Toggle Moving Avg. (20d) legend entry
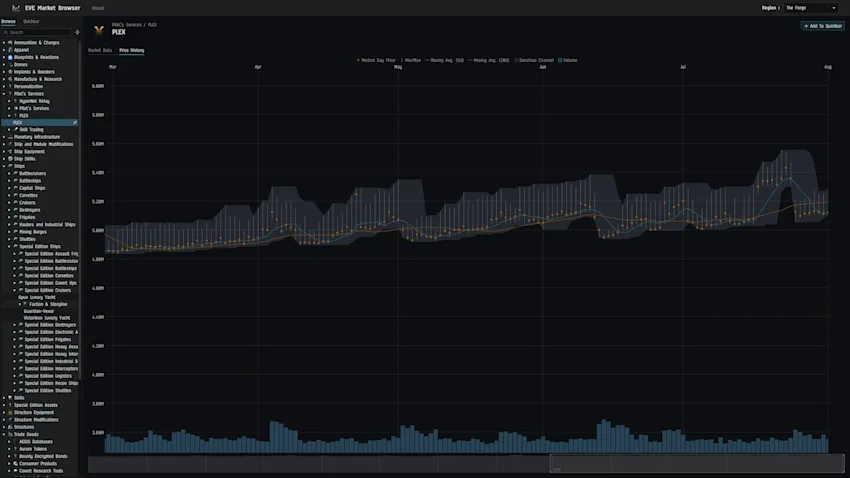This screenshot has height=478, width=850. click(489, 61)
